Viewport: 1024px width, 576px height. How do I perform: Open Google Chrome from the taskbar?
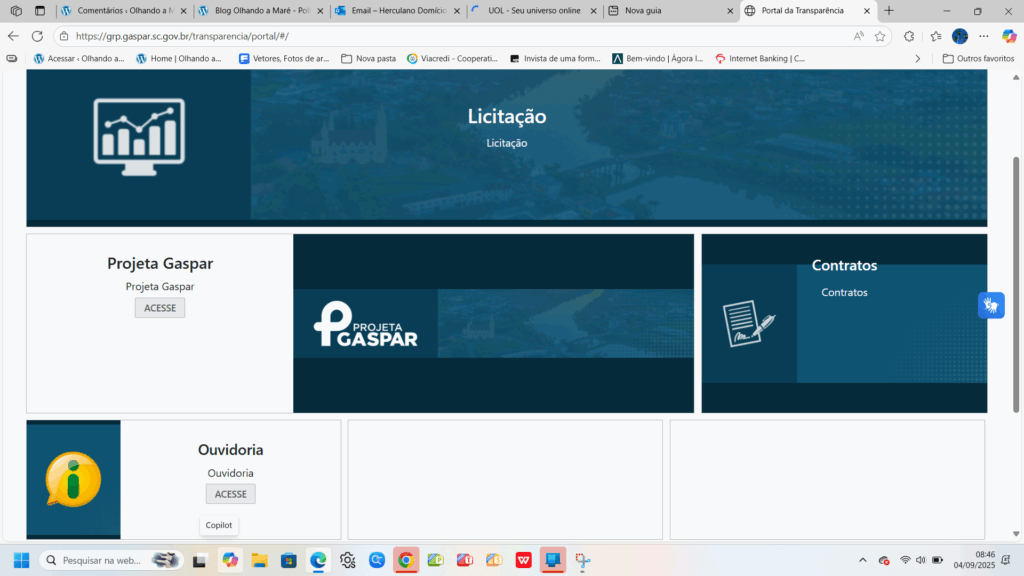click(x=405, y=560)
